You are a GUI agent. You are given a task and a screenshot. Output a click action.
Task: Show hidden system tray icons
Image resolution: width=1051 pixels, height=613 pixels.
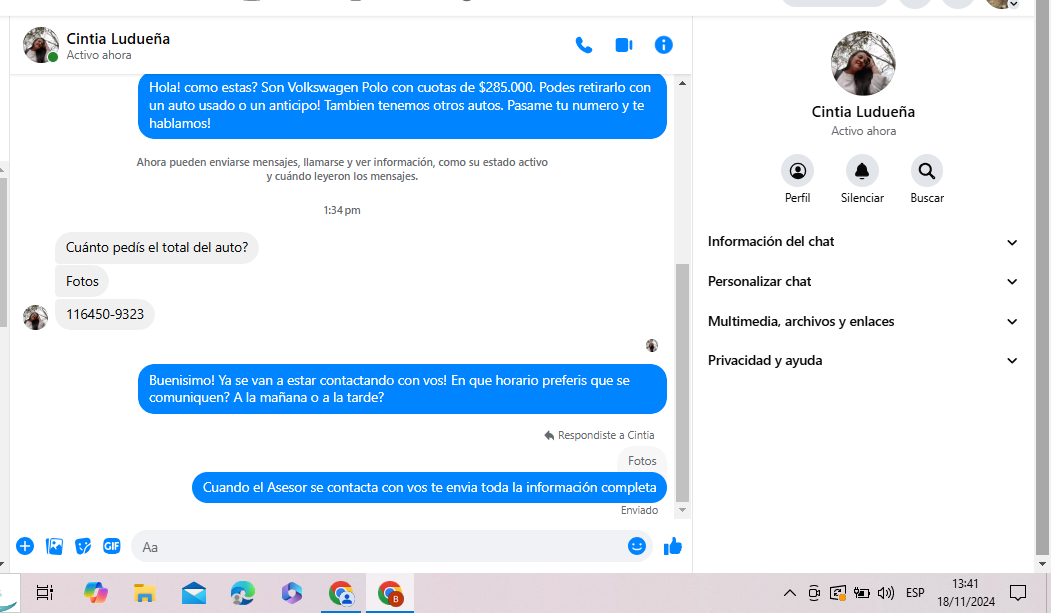pyautogui.click(x=790, y=592)
